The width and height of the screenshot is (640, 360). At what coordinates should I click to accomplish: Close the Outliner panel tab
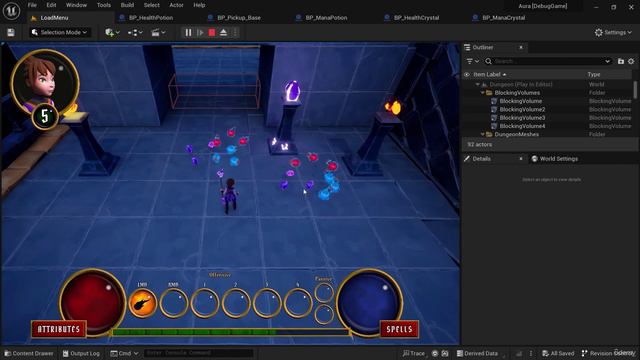tap(521, 48)
